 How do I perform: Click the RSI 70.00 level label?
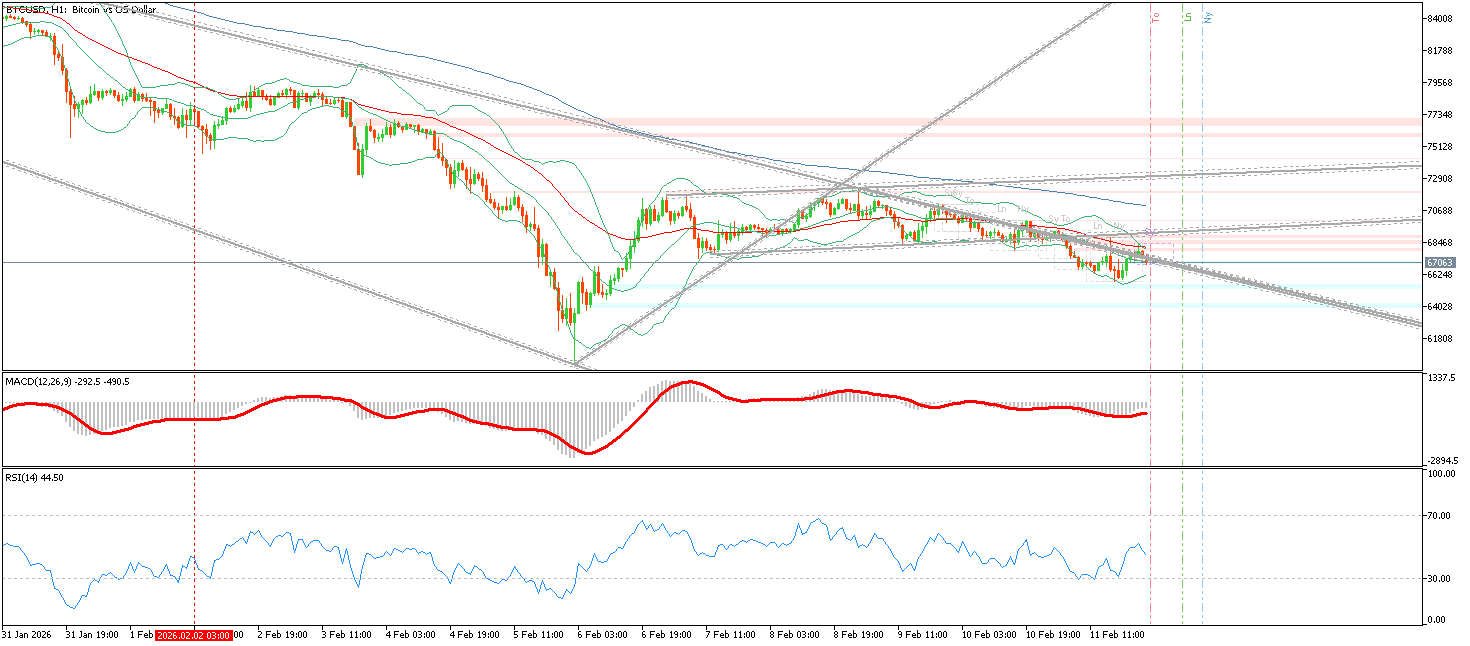(x=1440, y=516)
